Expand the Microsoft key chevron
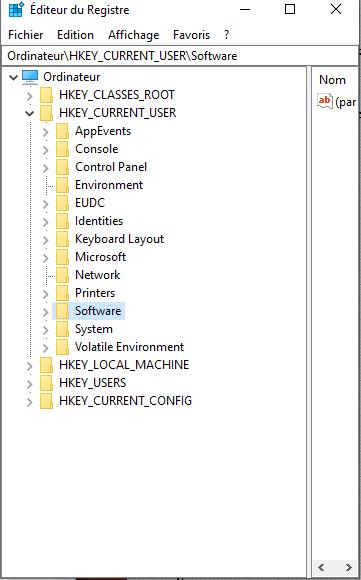The height and width of the screenshot is (580, 361). [45, 257]
